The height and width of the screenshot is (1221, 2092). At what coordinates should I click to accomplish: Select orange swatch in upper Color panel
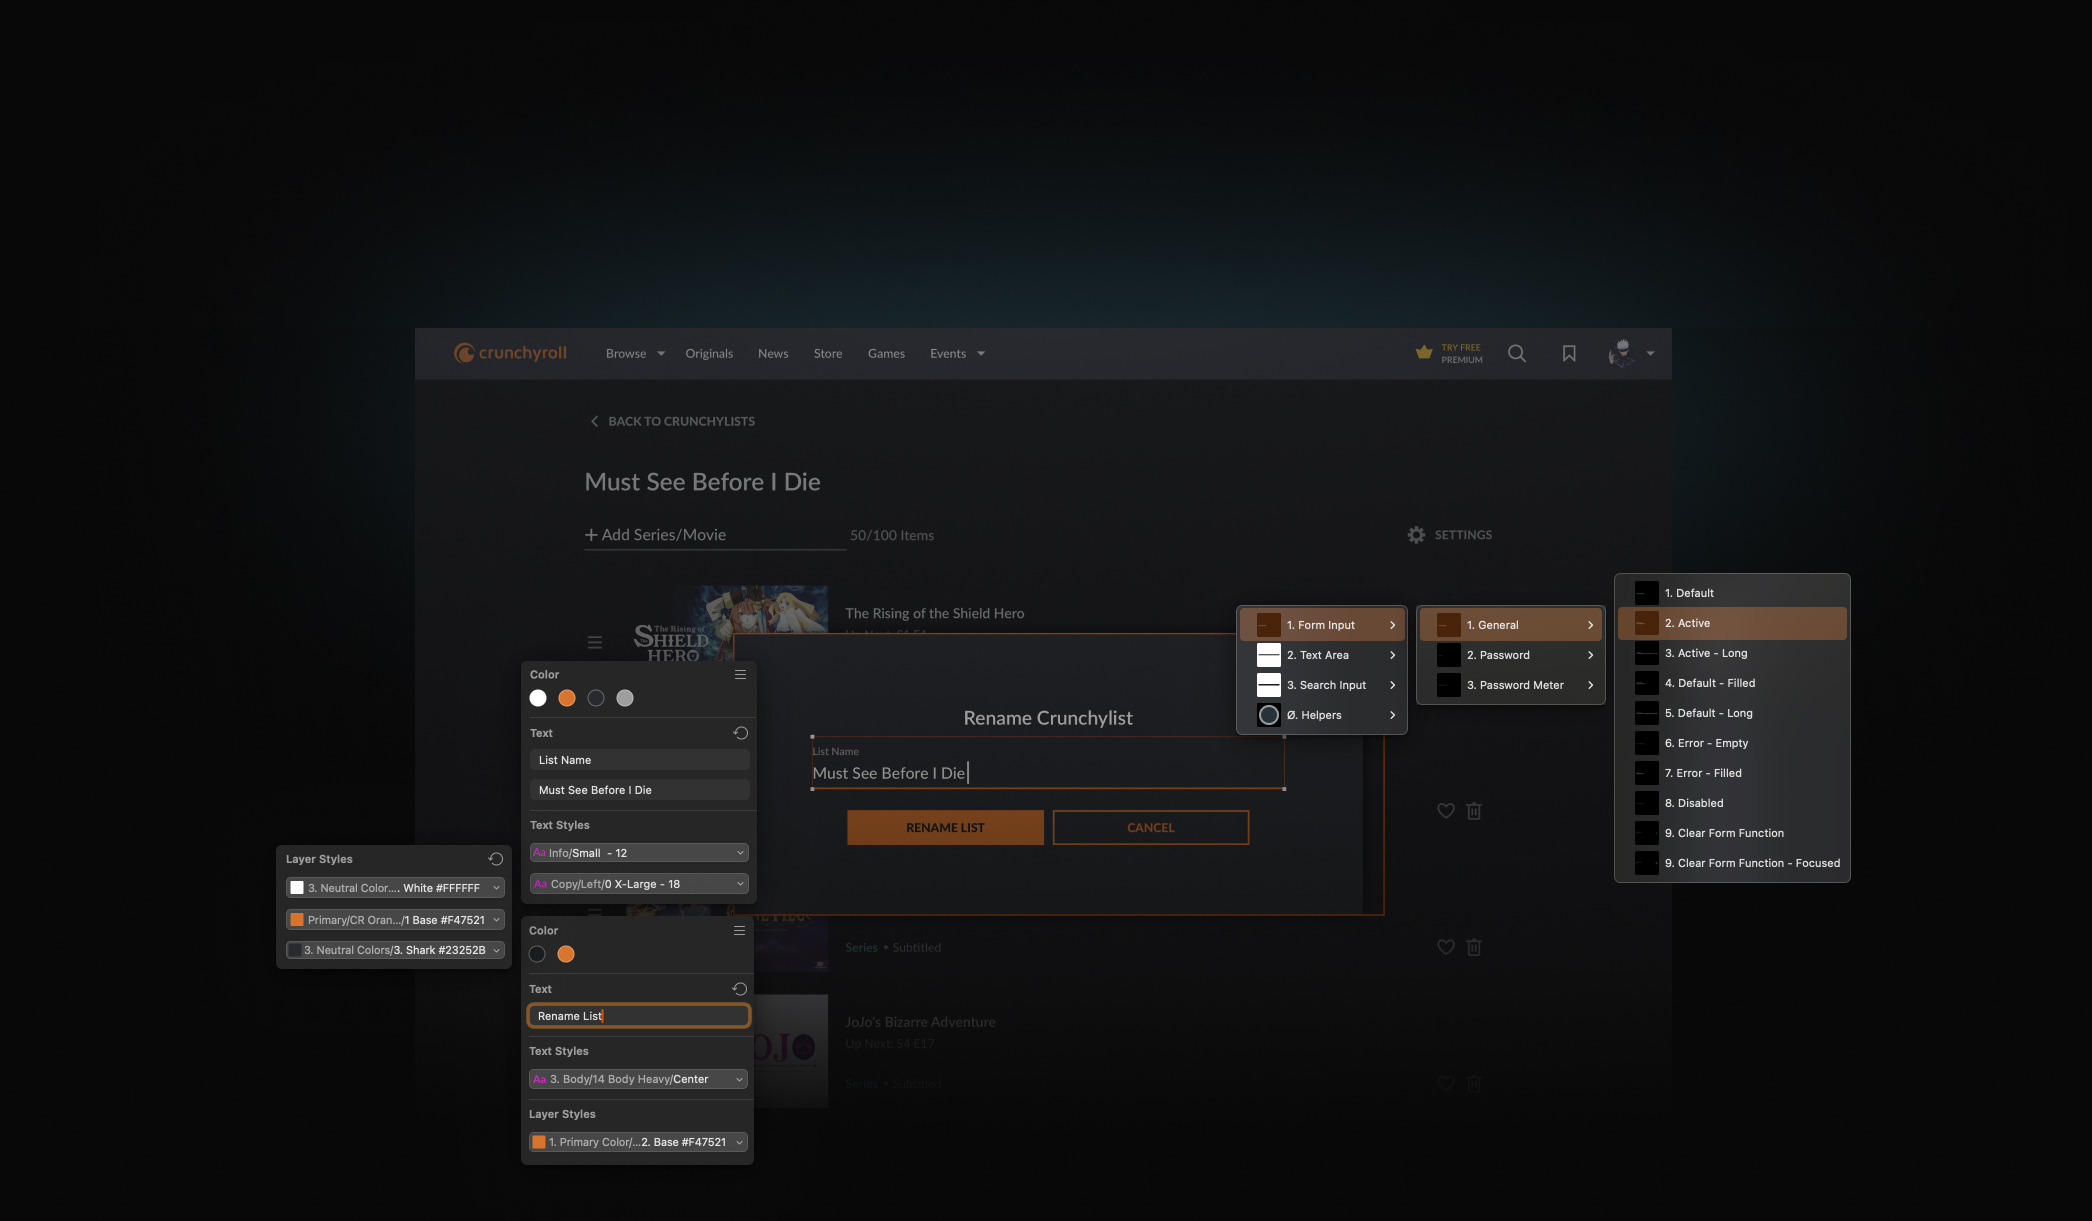click(x=567, y=698)
